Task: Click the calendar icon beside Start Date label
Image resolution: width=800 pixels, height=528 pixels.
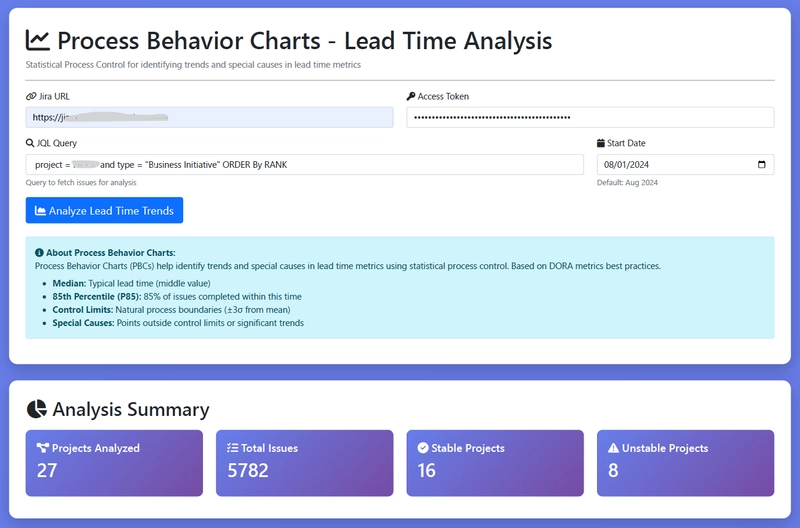Action: [x=601, y=143]
